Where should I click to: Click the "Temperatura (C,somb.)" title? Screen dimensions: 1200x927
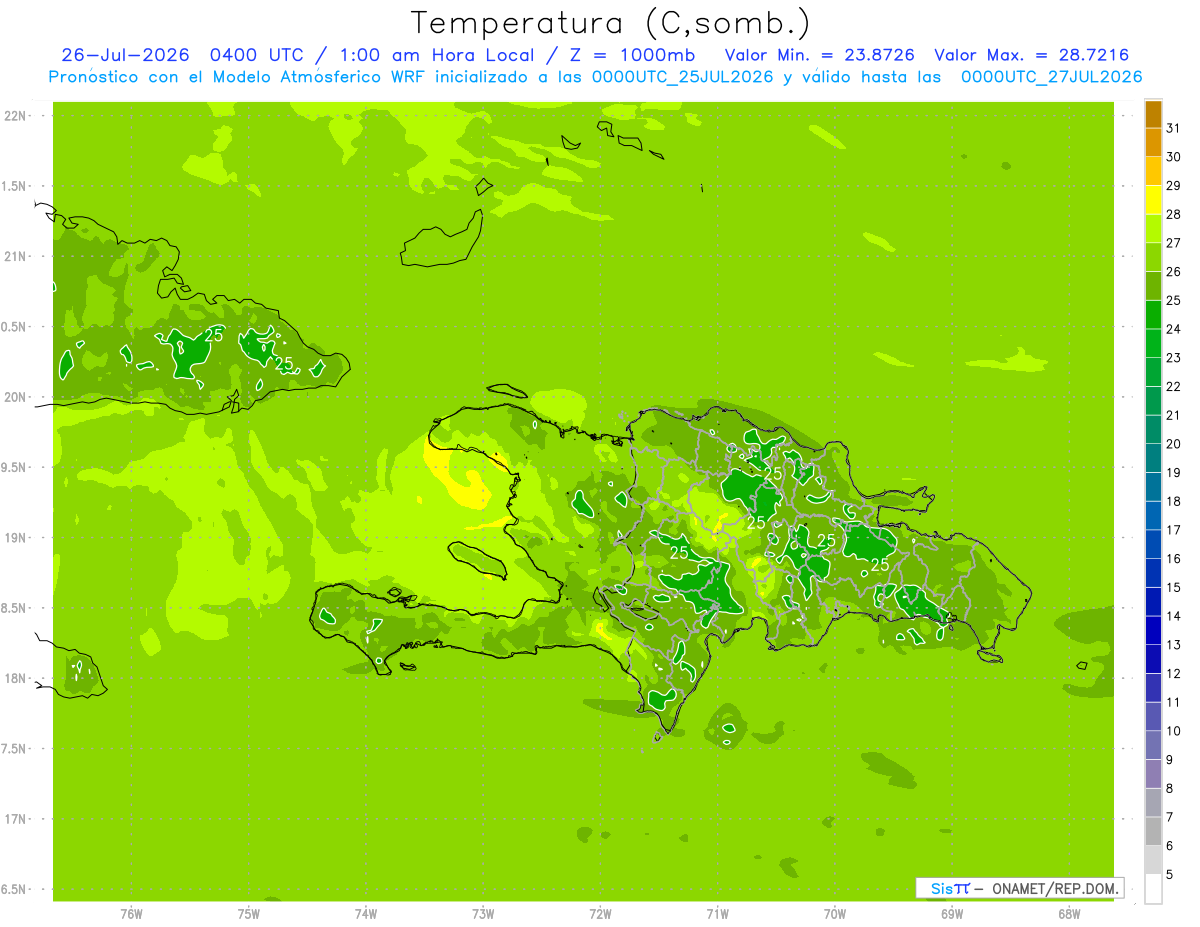(610, 23)
